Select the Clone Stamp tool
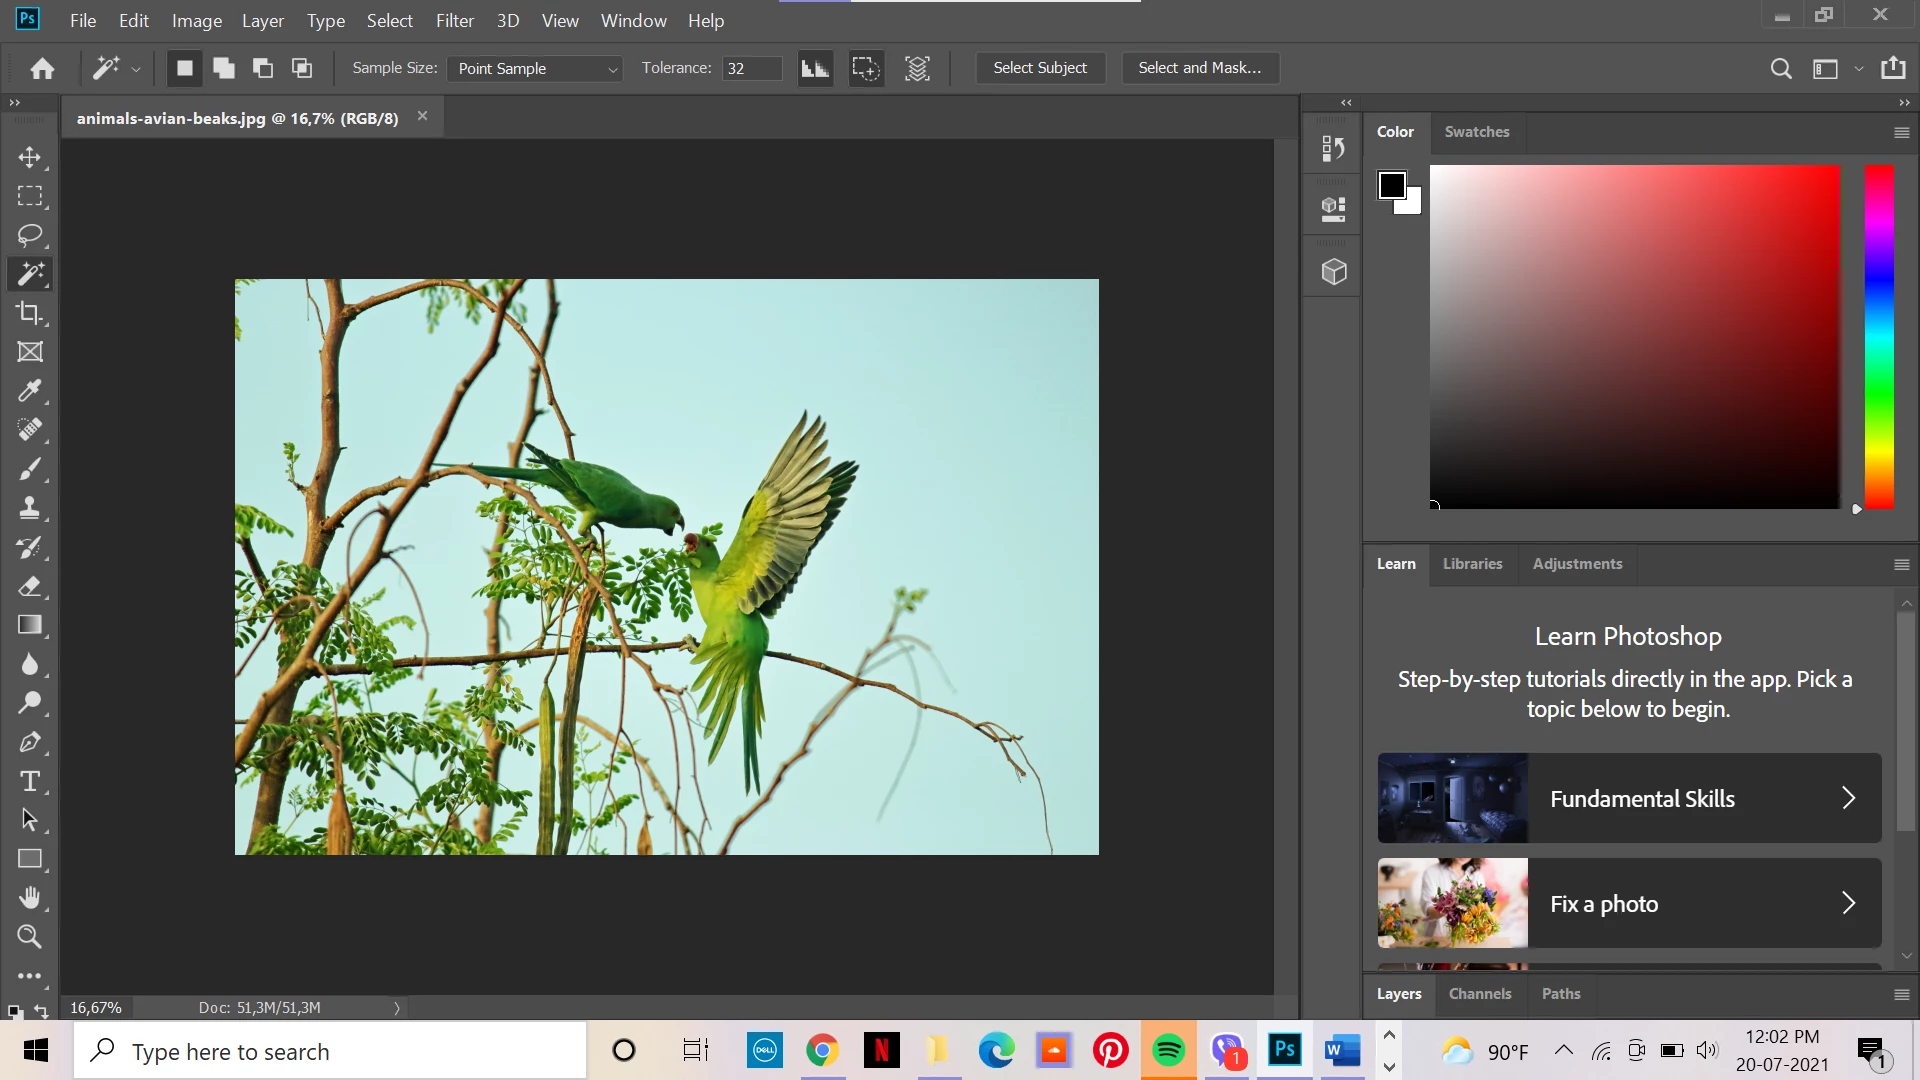 [30, 508]
